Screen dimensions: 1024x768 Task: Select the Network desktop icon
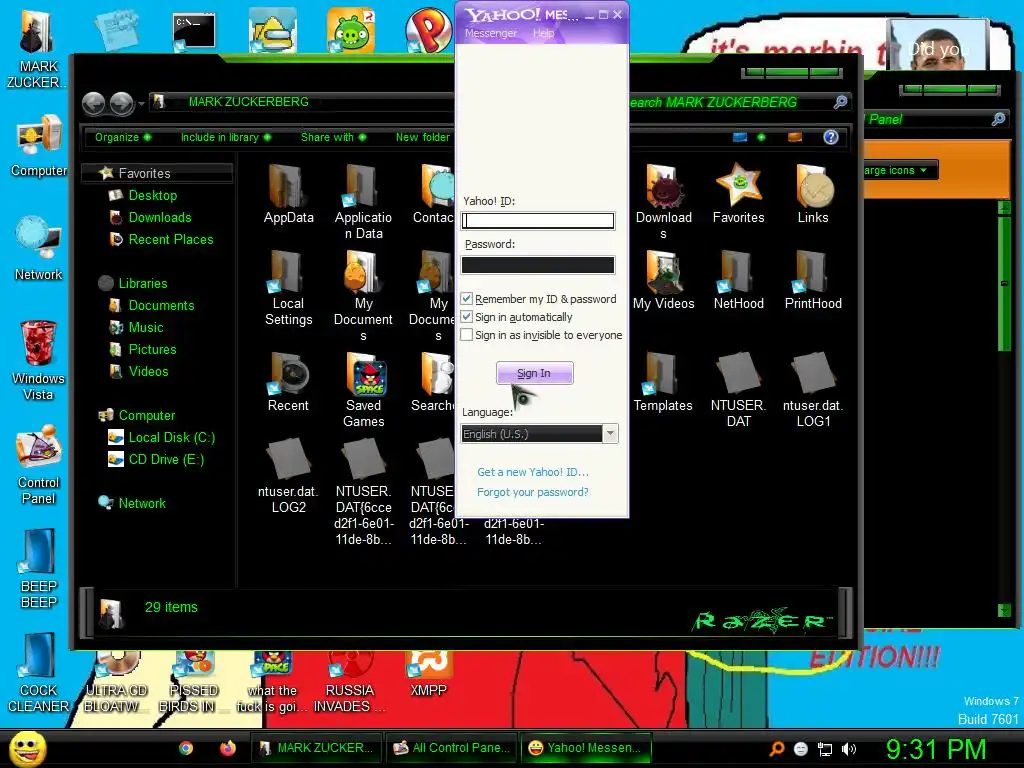(38, 248)
